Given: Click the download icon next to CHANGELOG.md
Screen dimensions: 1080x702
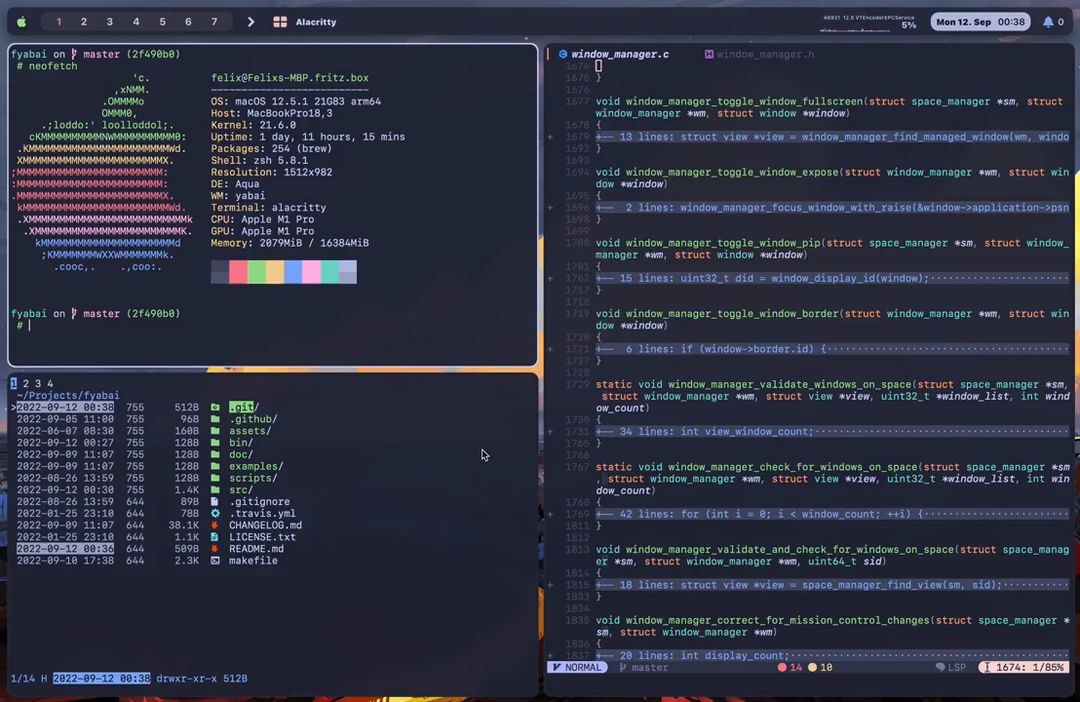Looking at the screenshot, I should [x=215, y=525].
